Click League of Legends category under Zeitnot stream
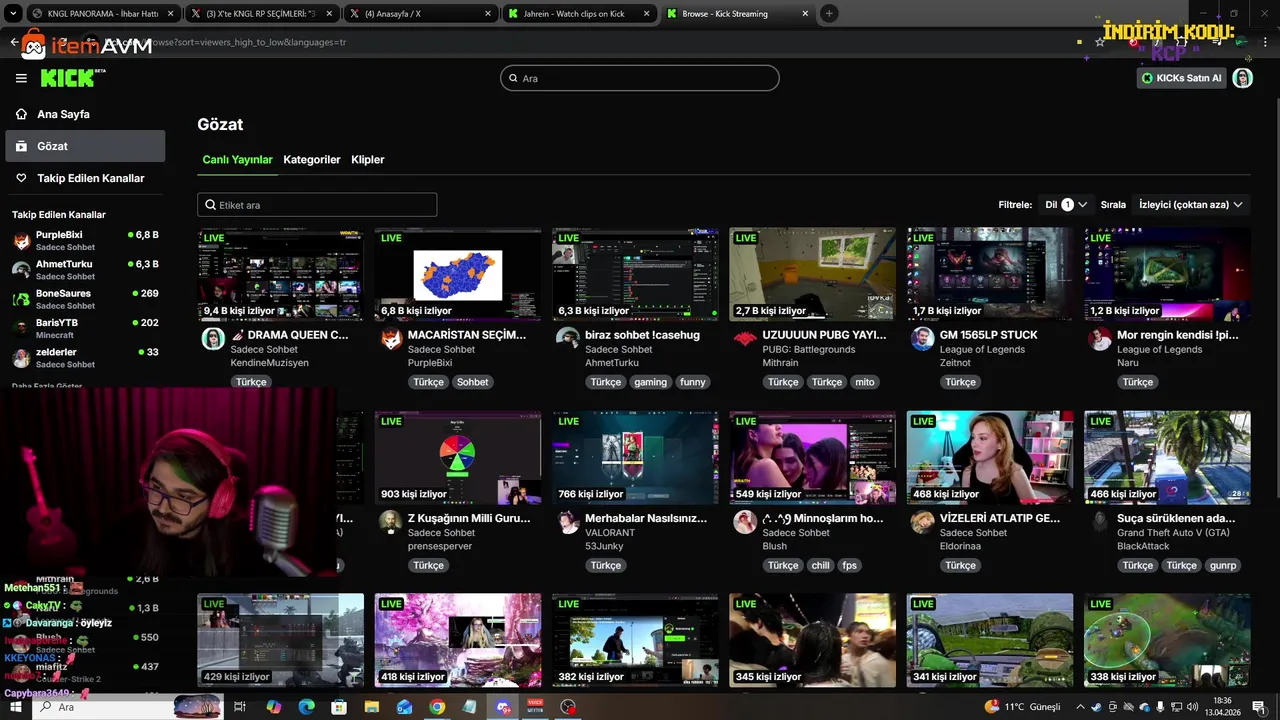 click(x=982, y=350)
